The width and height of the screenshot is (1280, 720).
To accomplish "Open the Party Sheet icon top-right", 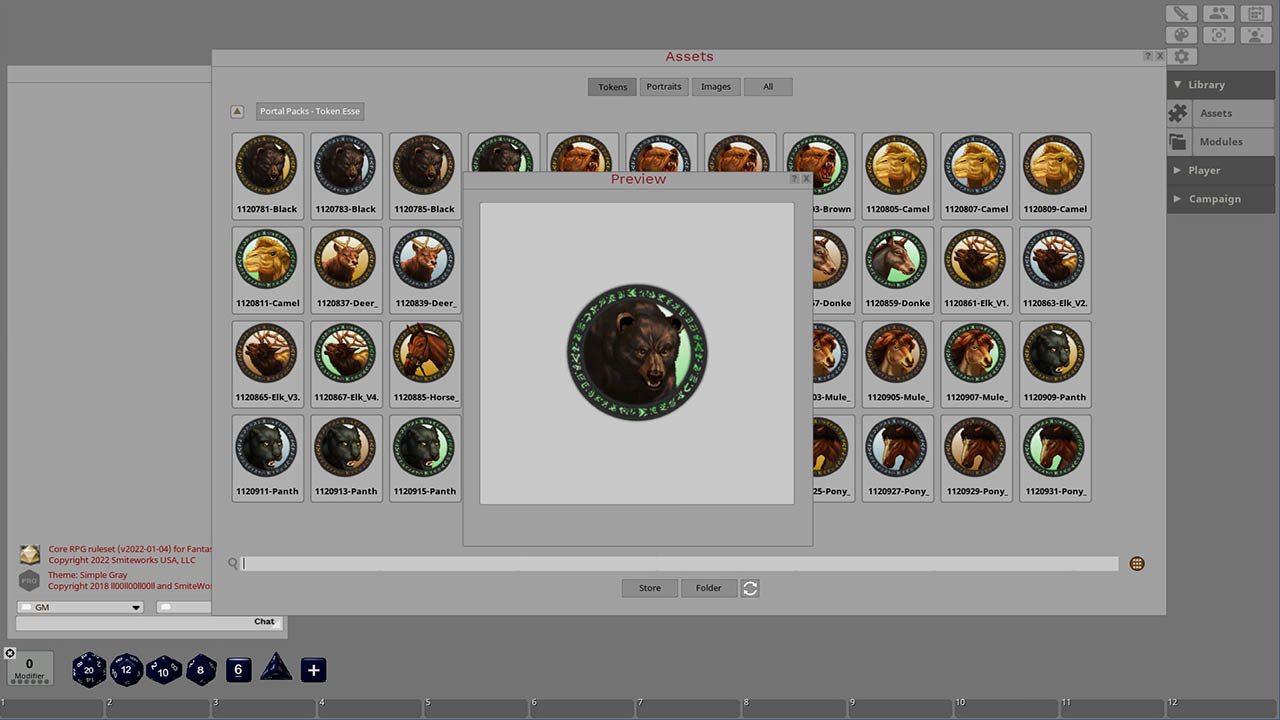I will click(x=1218, y=13).
